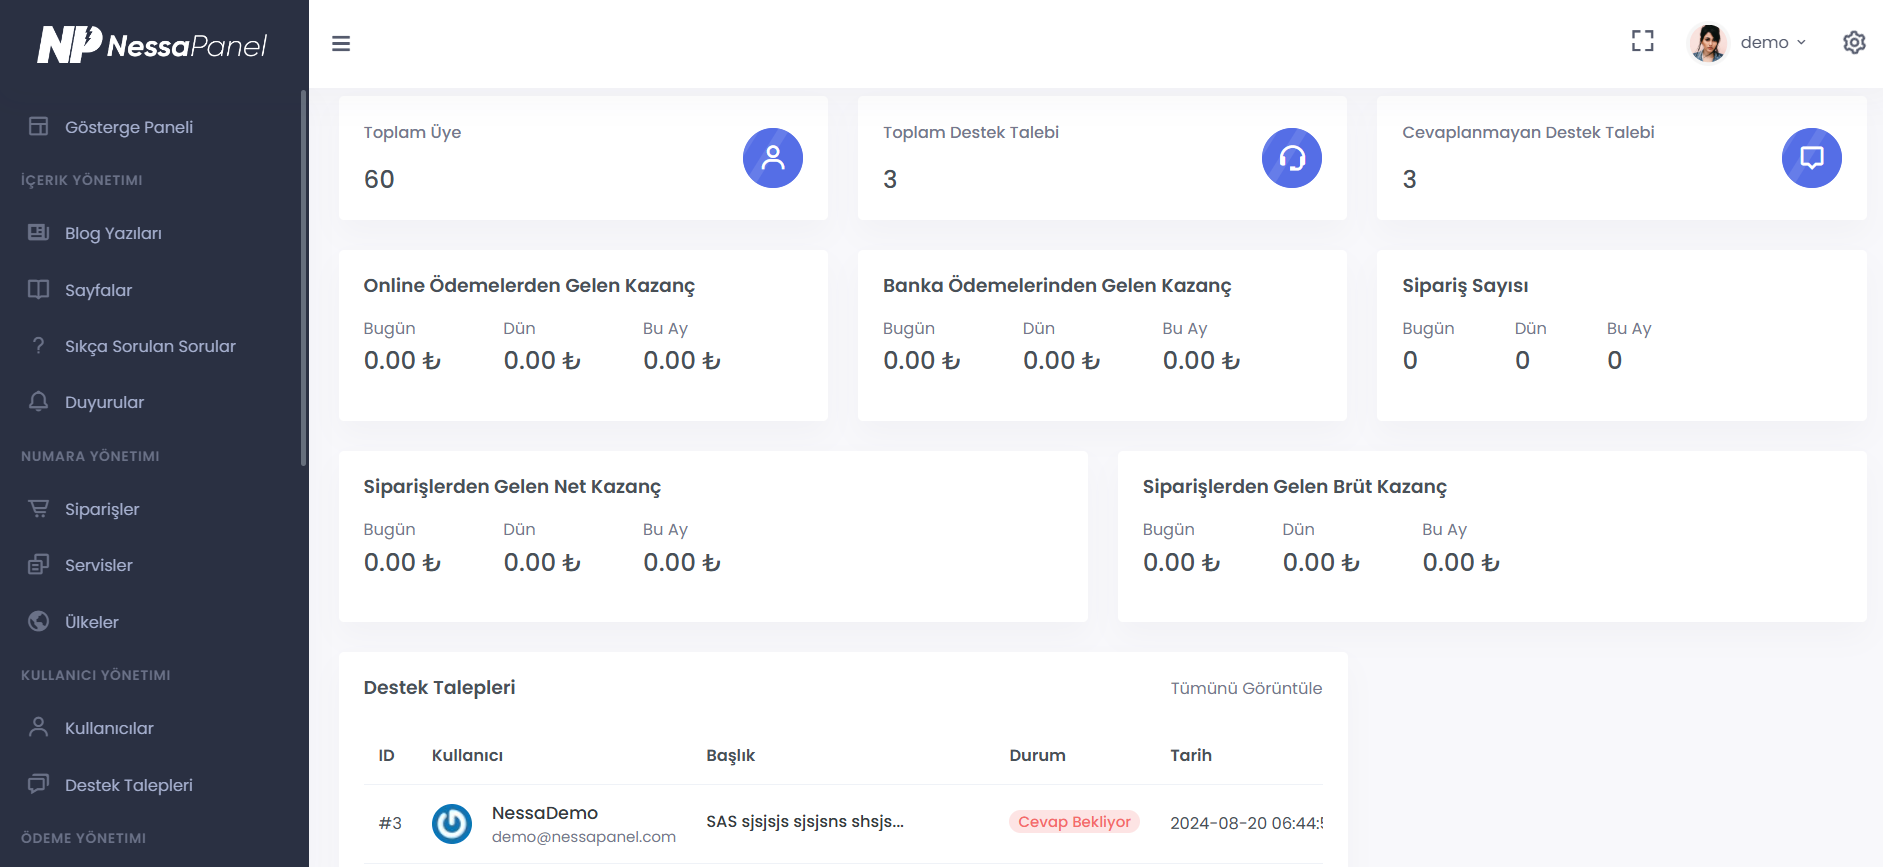Click the demo profile avatar

pyautogui.click(x=1708, y=43)
